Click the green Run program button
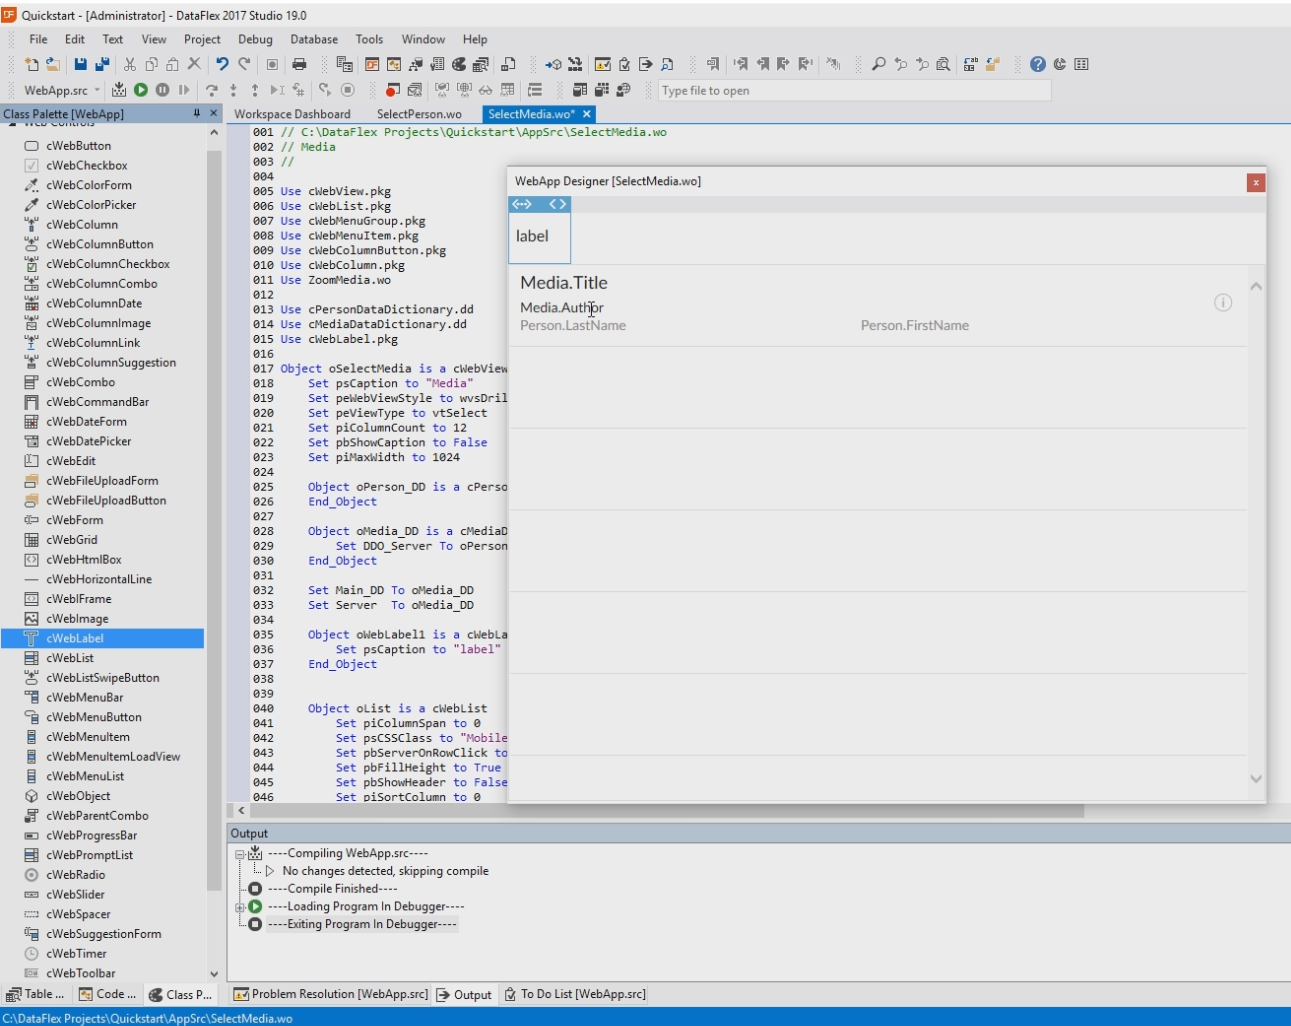The height and width of the screenshot is (1026, 1291). tap(141, 90)
